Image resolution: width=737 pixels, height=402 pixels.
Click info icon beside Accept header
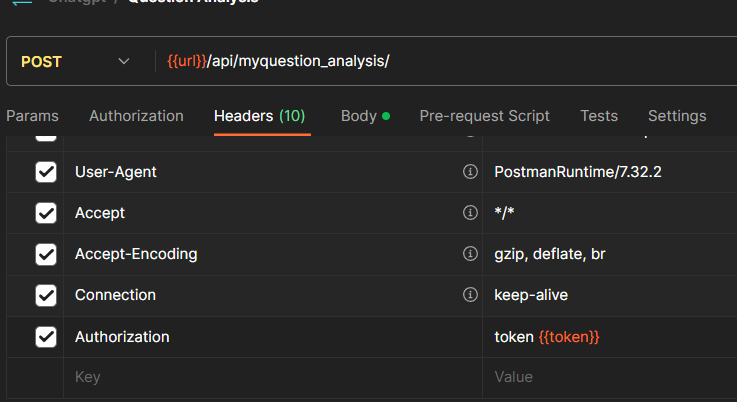coord(470,213)
